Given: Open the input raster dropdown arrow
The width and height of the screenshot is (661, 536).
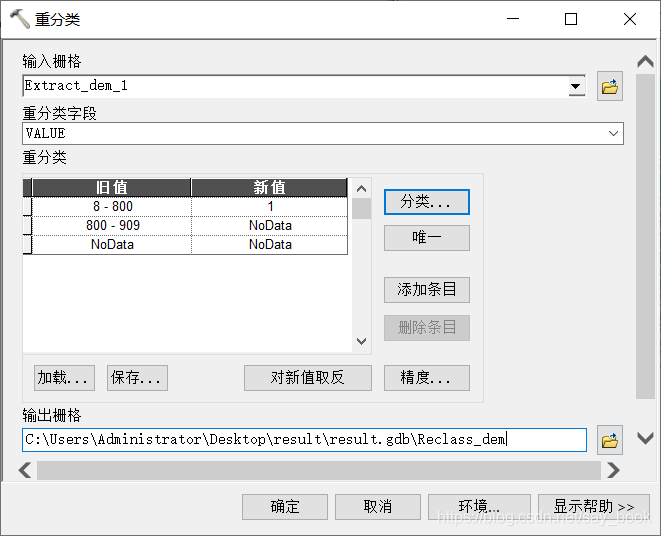Looking at the screenshot, I should point(576,86).
